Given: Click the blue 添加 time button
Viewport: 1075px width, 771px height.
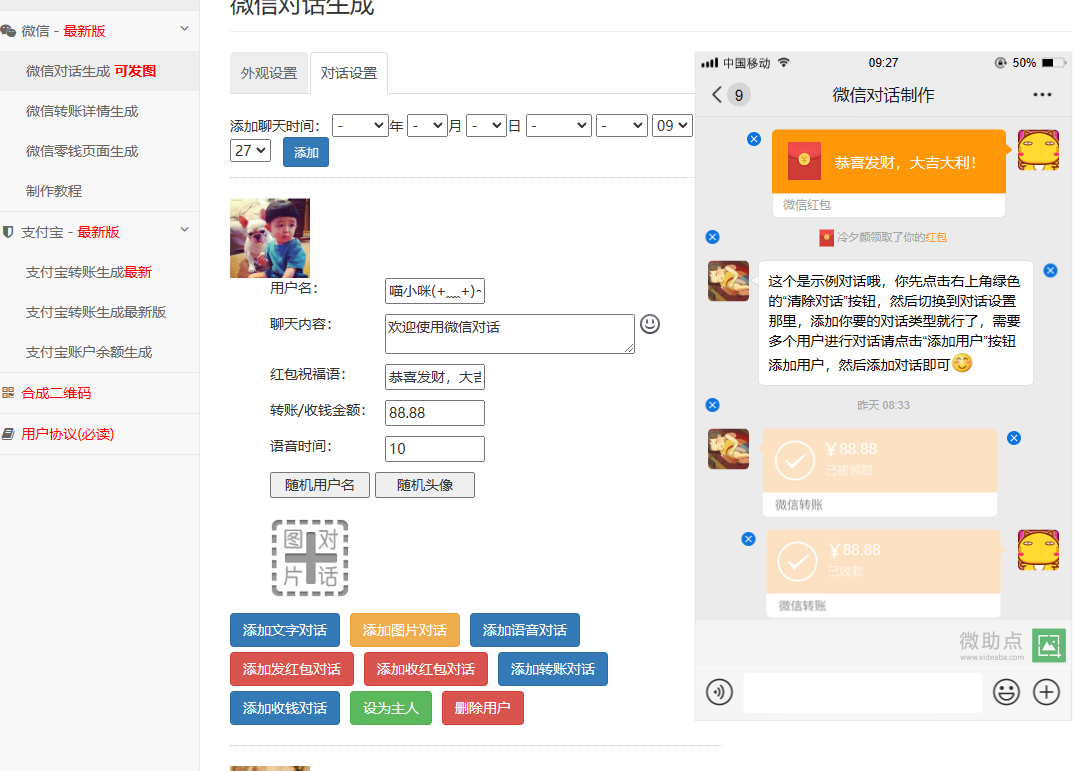Looking at the screenshot, I should 306,152.
